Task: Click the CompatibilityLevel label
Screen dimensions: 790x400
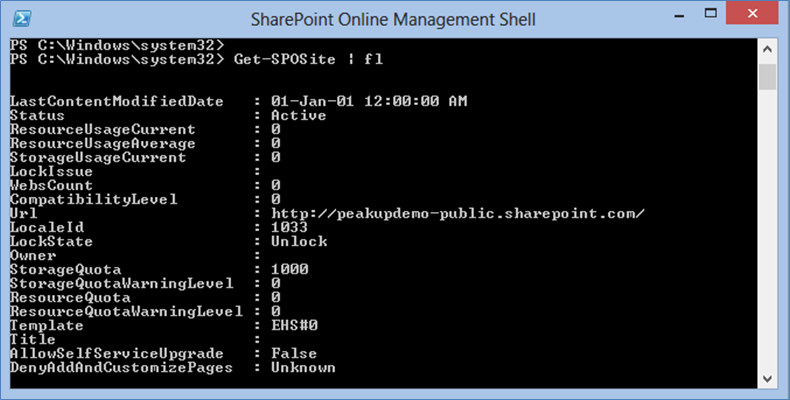Action: [x=93, y=199]
